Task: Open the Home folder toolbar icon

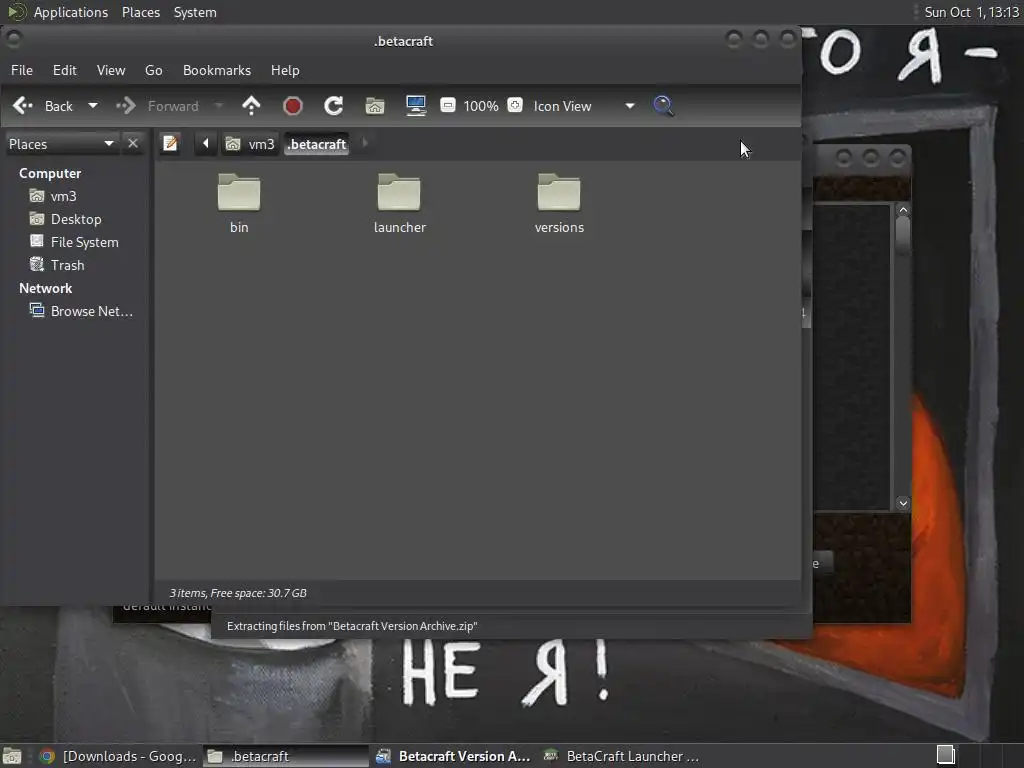Action: click(375, 106)
